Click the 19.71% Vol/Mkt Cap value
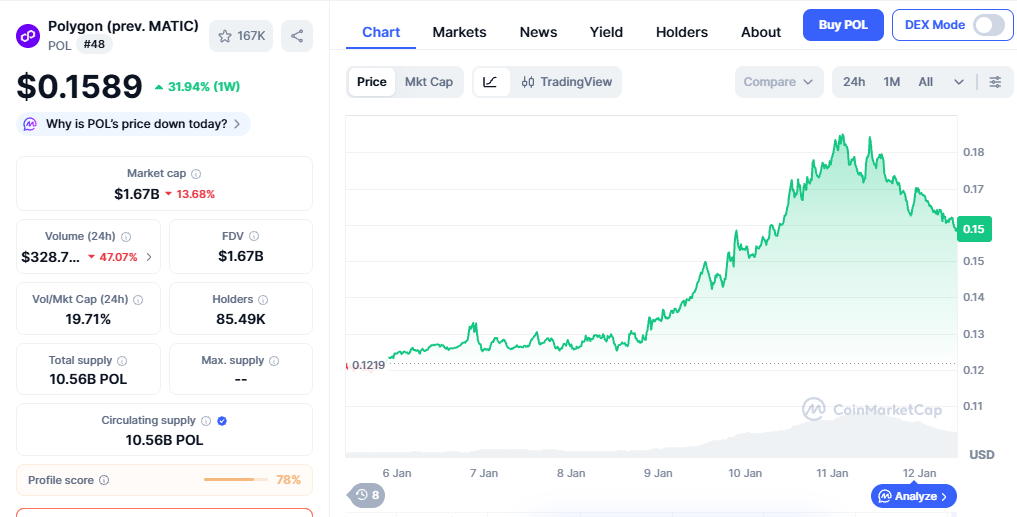 [x=88, y=319]
